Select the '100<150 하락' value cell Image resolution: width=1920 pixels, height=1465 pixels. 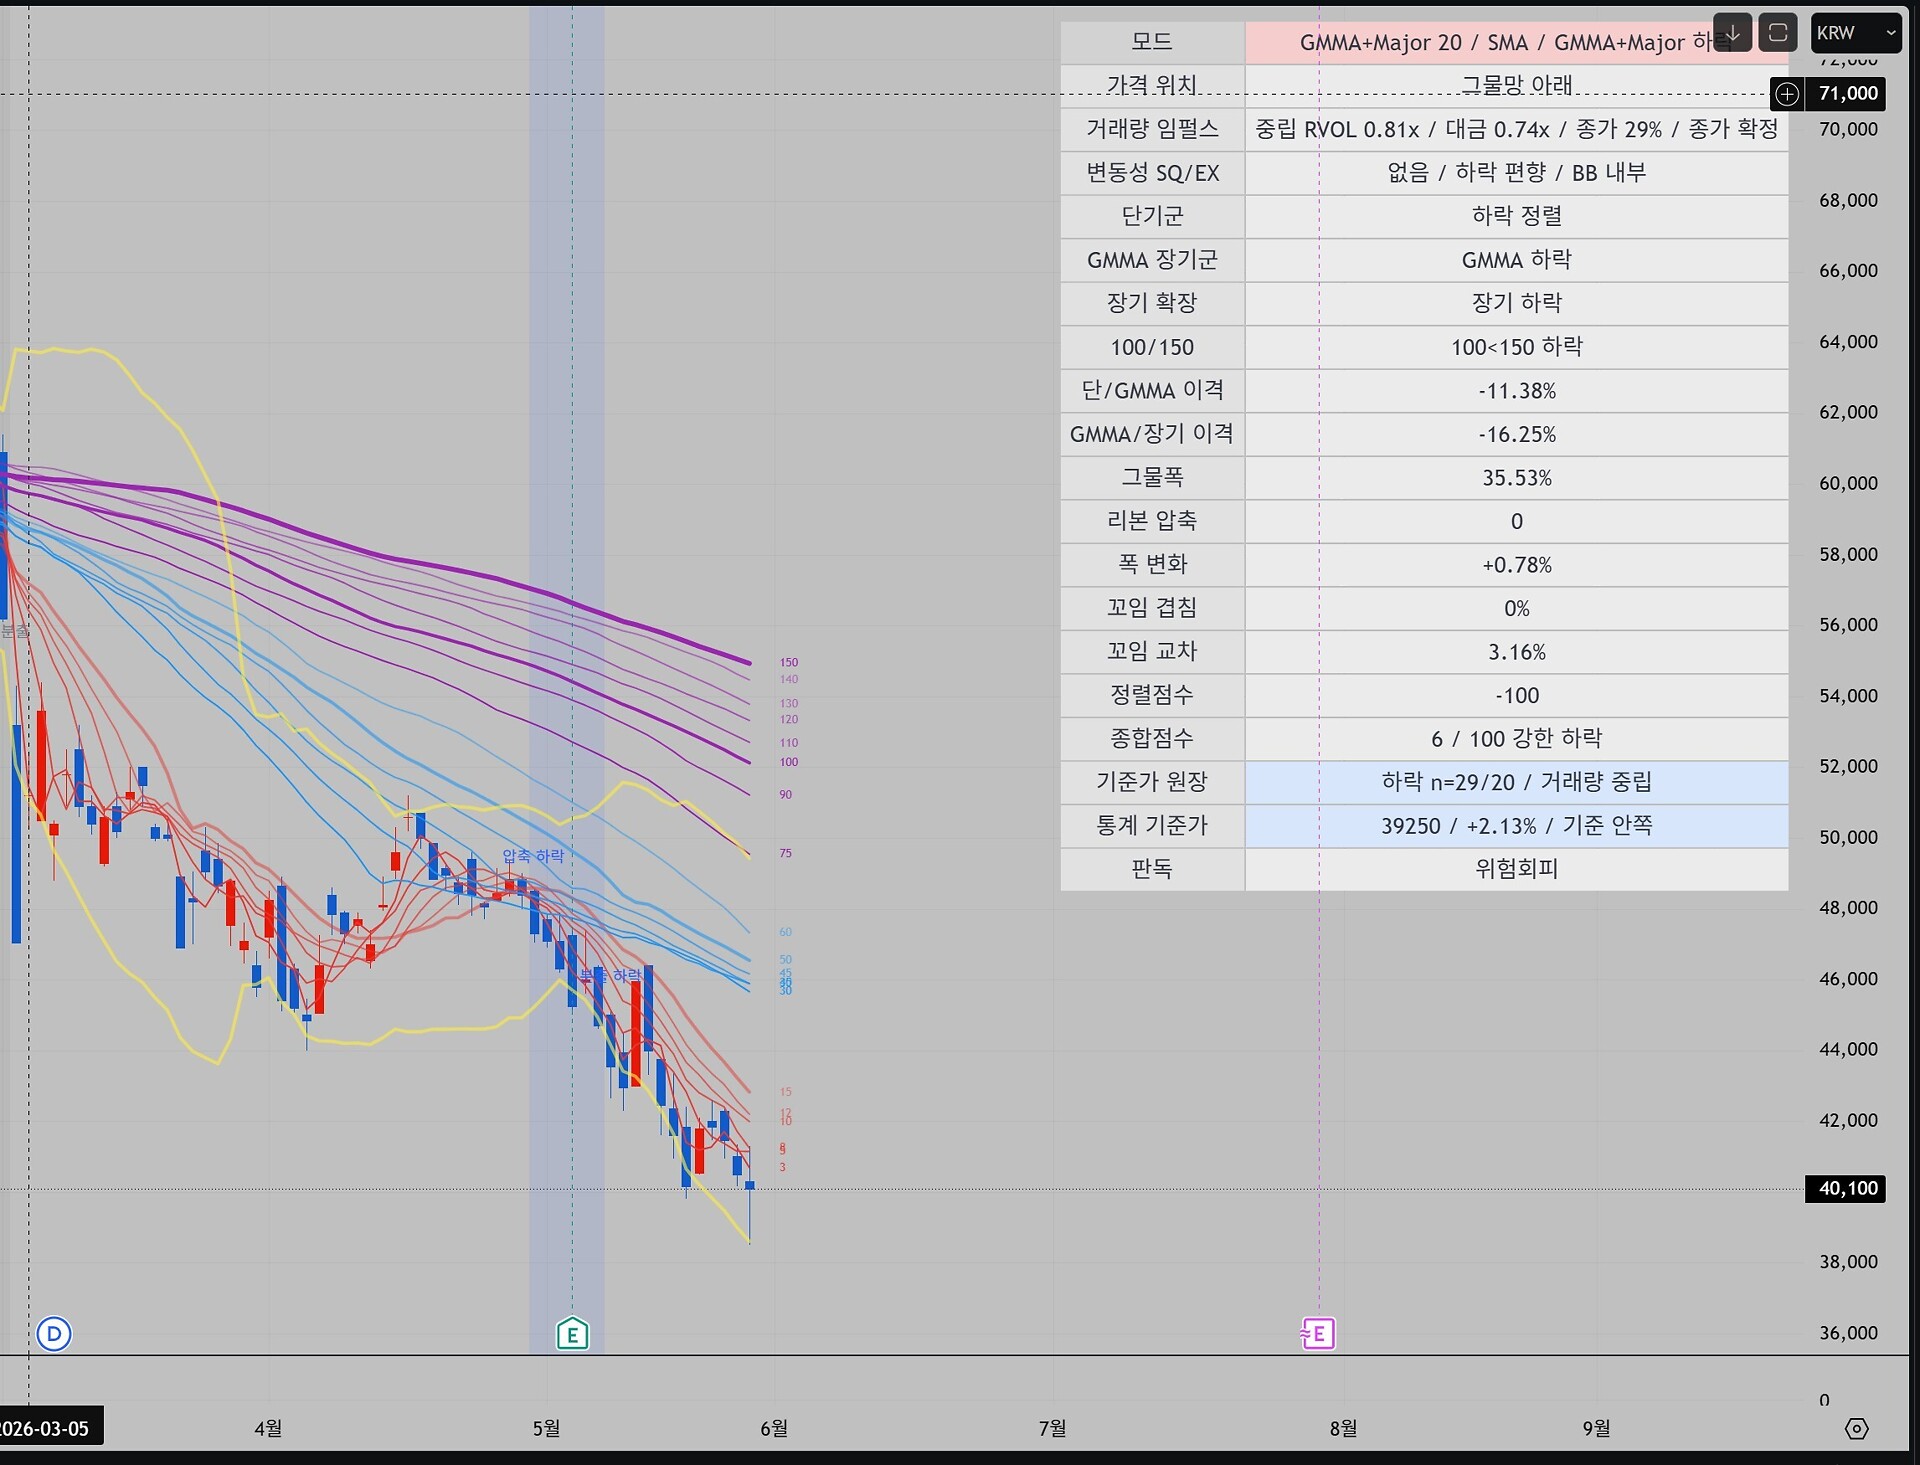tap(1516, 347)
